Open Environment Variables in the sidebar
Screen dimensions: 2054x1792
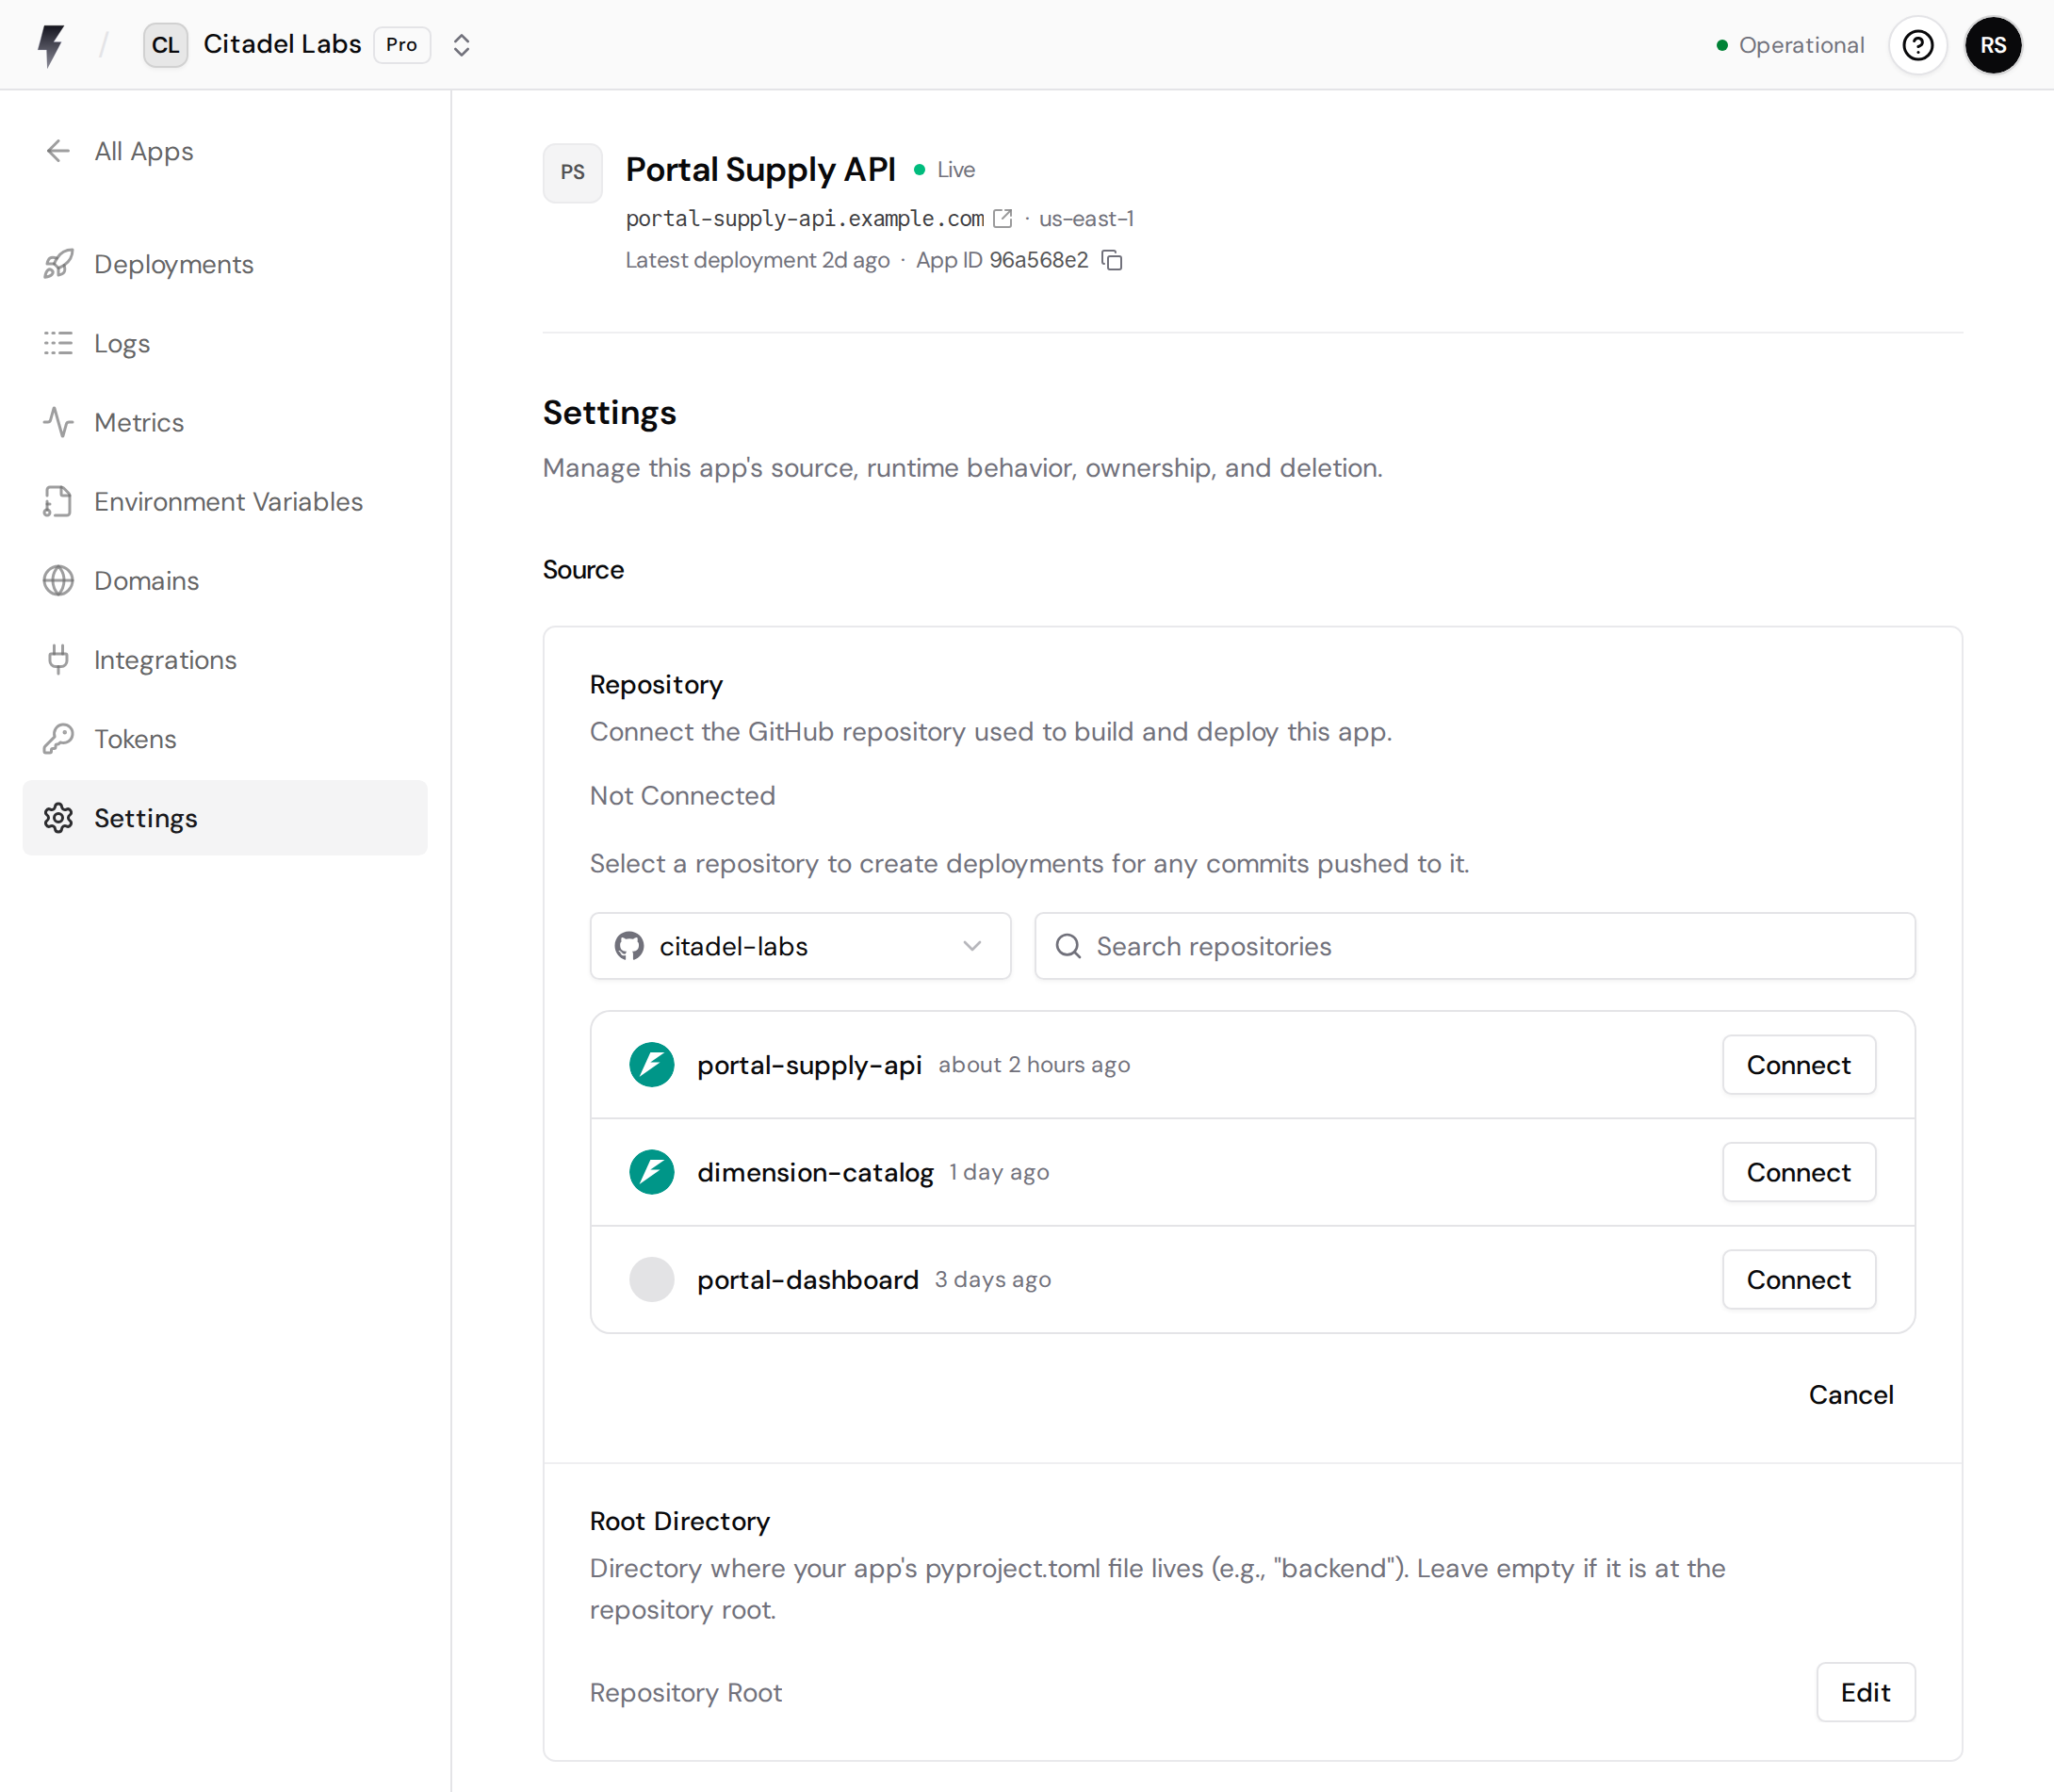click(225, 501)
